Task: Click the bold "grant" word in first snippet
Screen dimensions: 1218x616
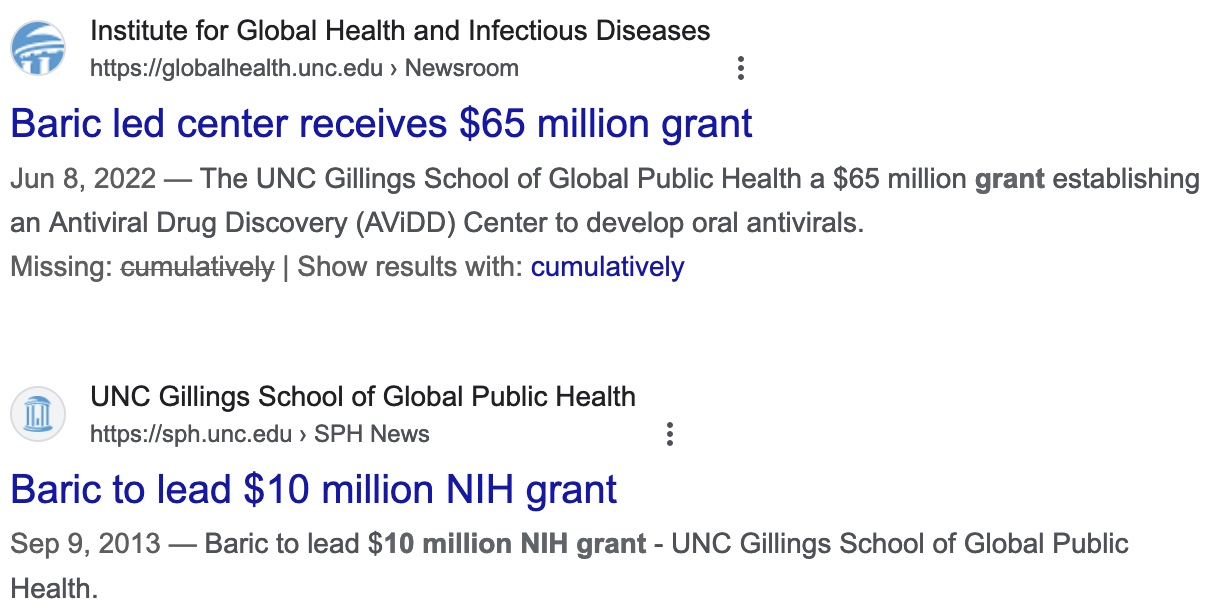Action: [x=1009, y=179]
